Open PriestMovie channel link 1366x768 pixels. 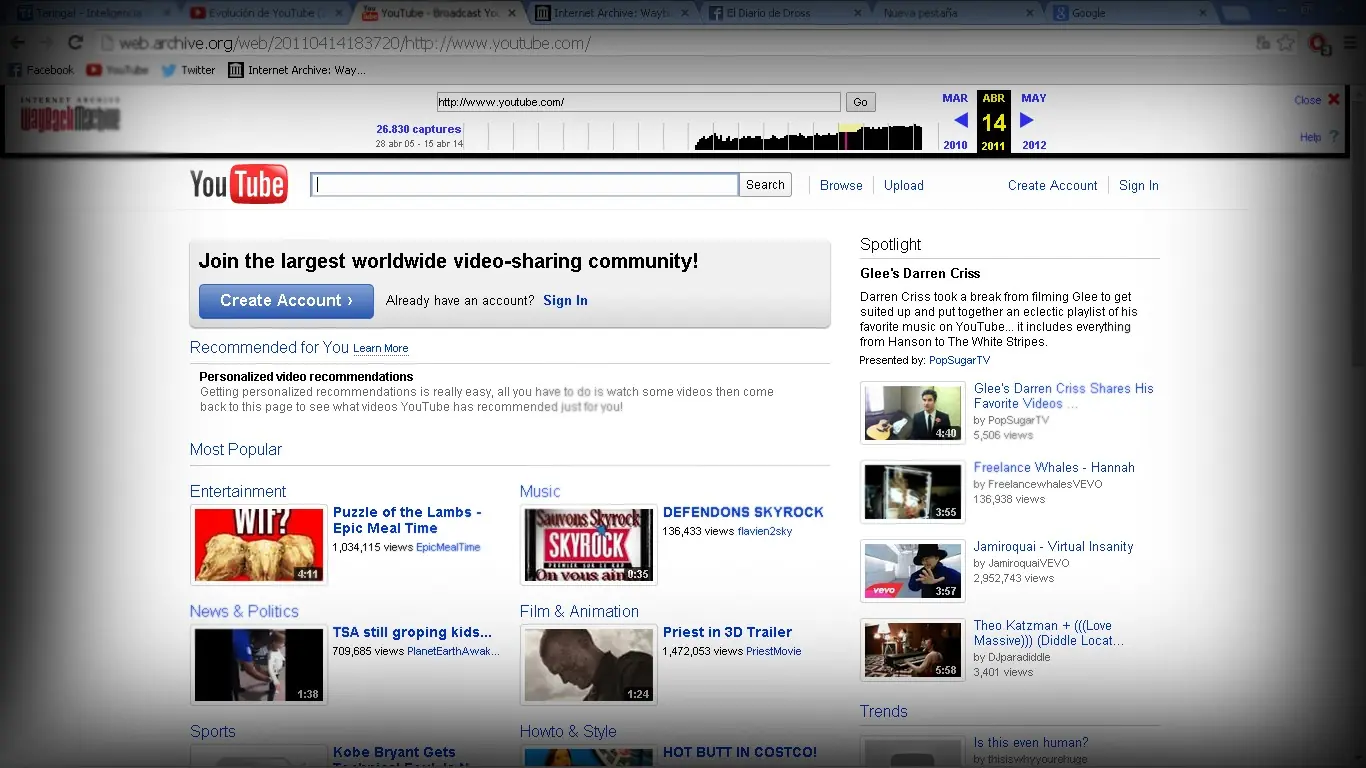pos(773,651)
